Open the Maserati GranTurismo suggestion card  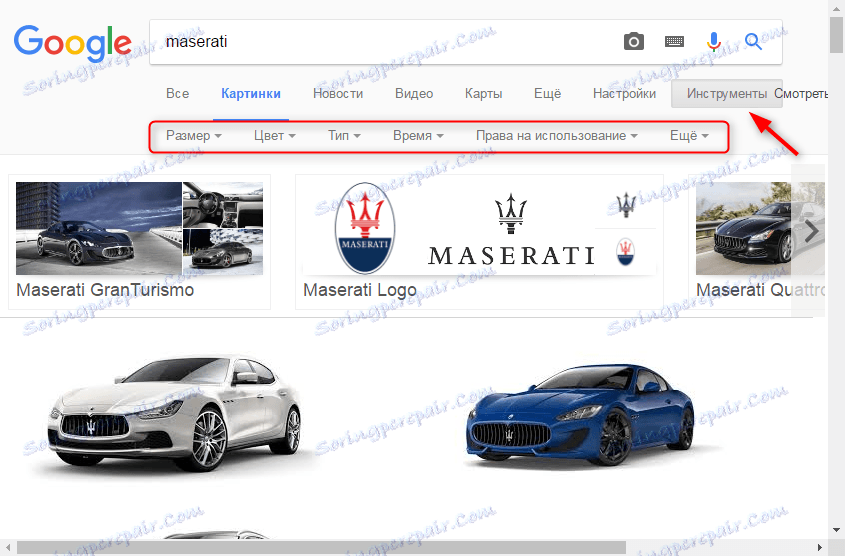[140, 242]
